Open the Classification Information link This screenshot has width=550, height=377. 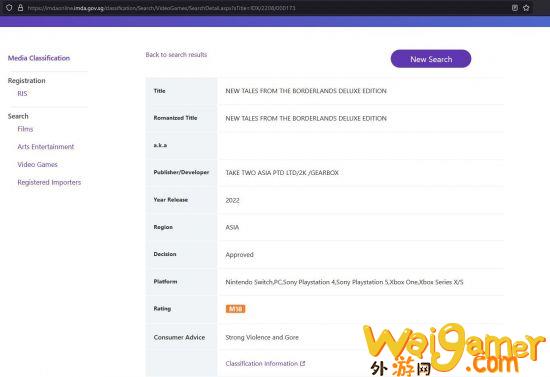point(262,364)
